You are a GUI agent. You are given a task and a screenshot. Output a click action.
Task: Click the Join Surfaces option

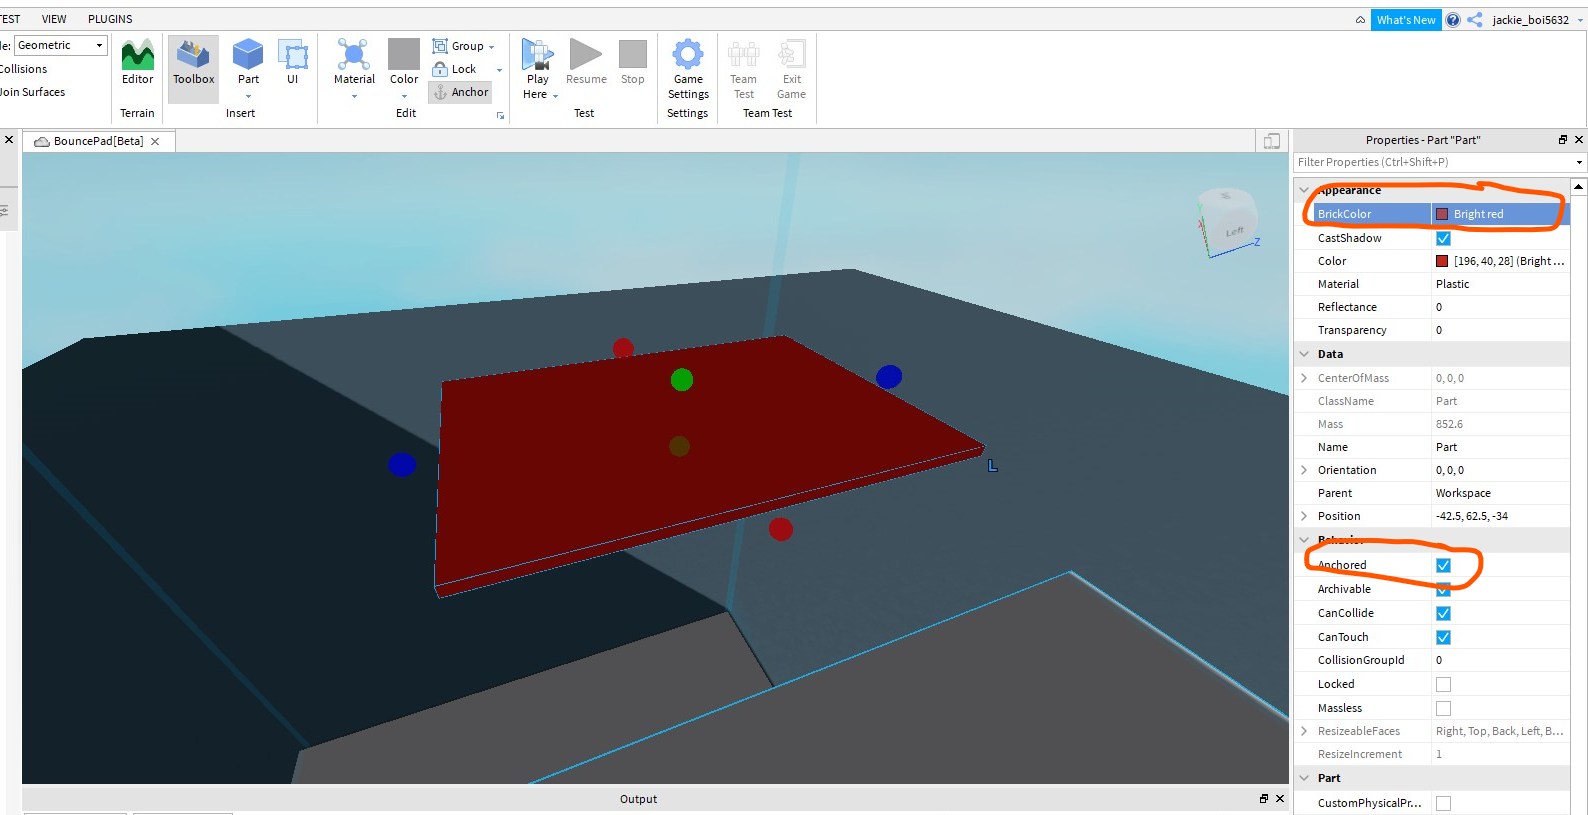tap(32, 92)
